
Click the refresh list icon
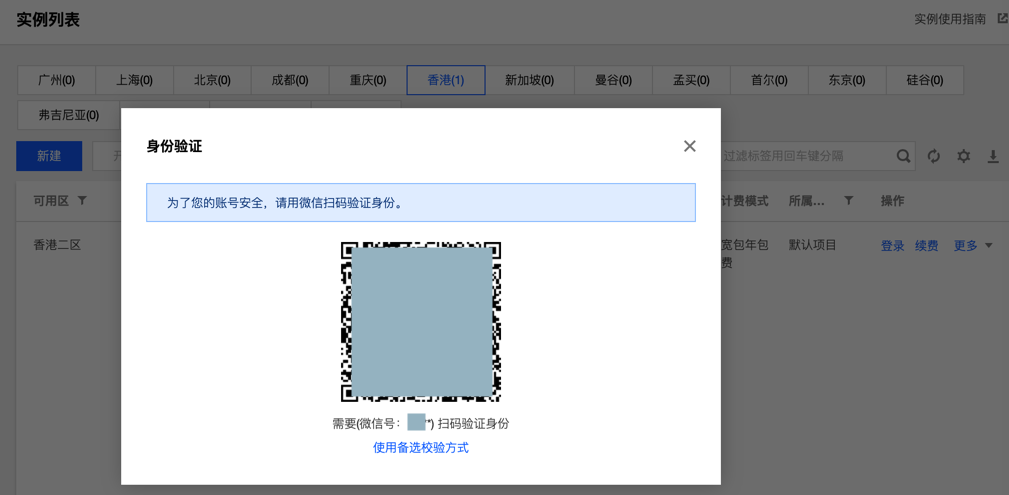tap(934, 156)
